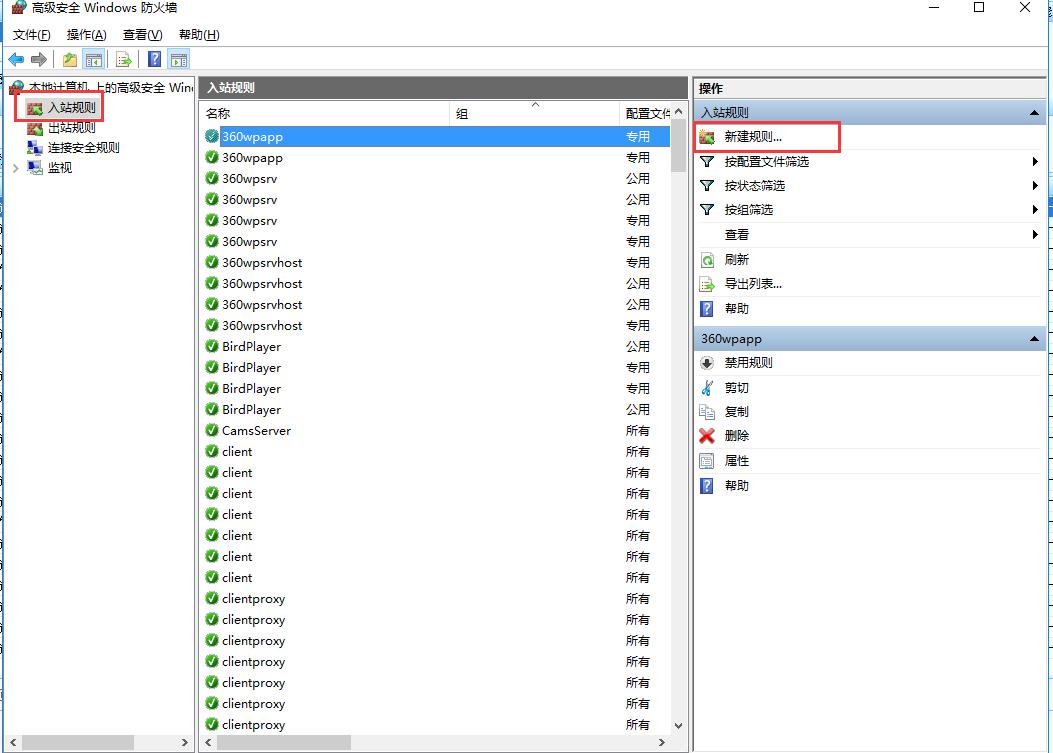Click the rules list scroll-up arrow
Viewport: 1053px width, 753px height.
(x=678, y=112)
